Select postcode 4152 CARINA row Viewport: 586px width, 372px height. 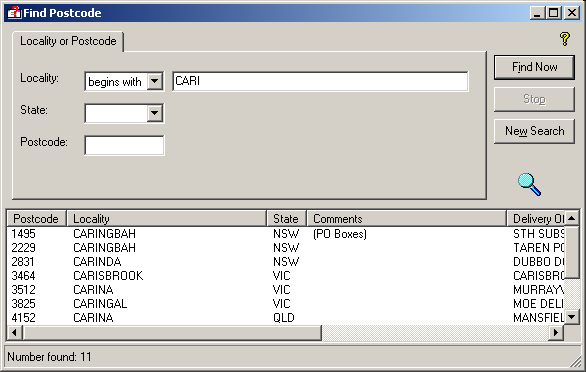coord(286,318)
